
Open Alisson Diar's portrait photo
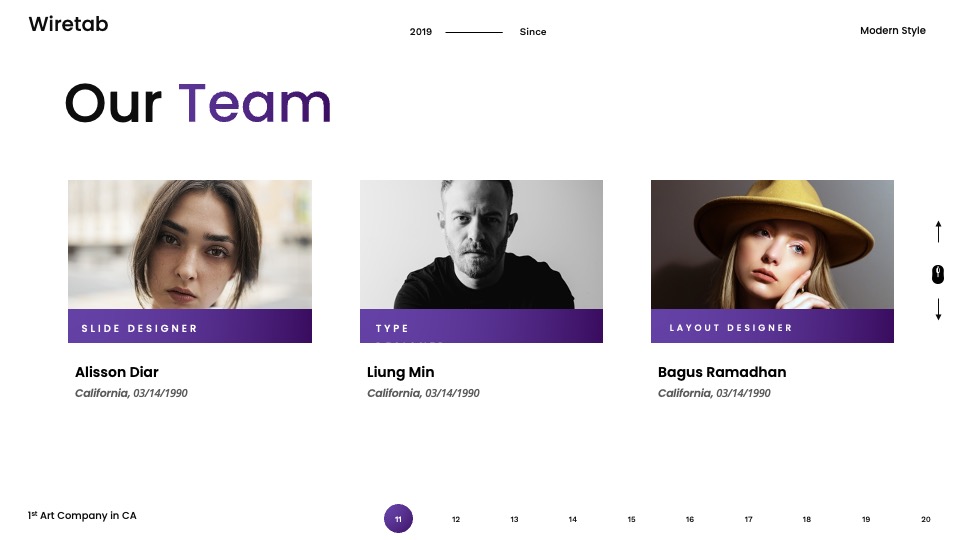pos(190,244)
